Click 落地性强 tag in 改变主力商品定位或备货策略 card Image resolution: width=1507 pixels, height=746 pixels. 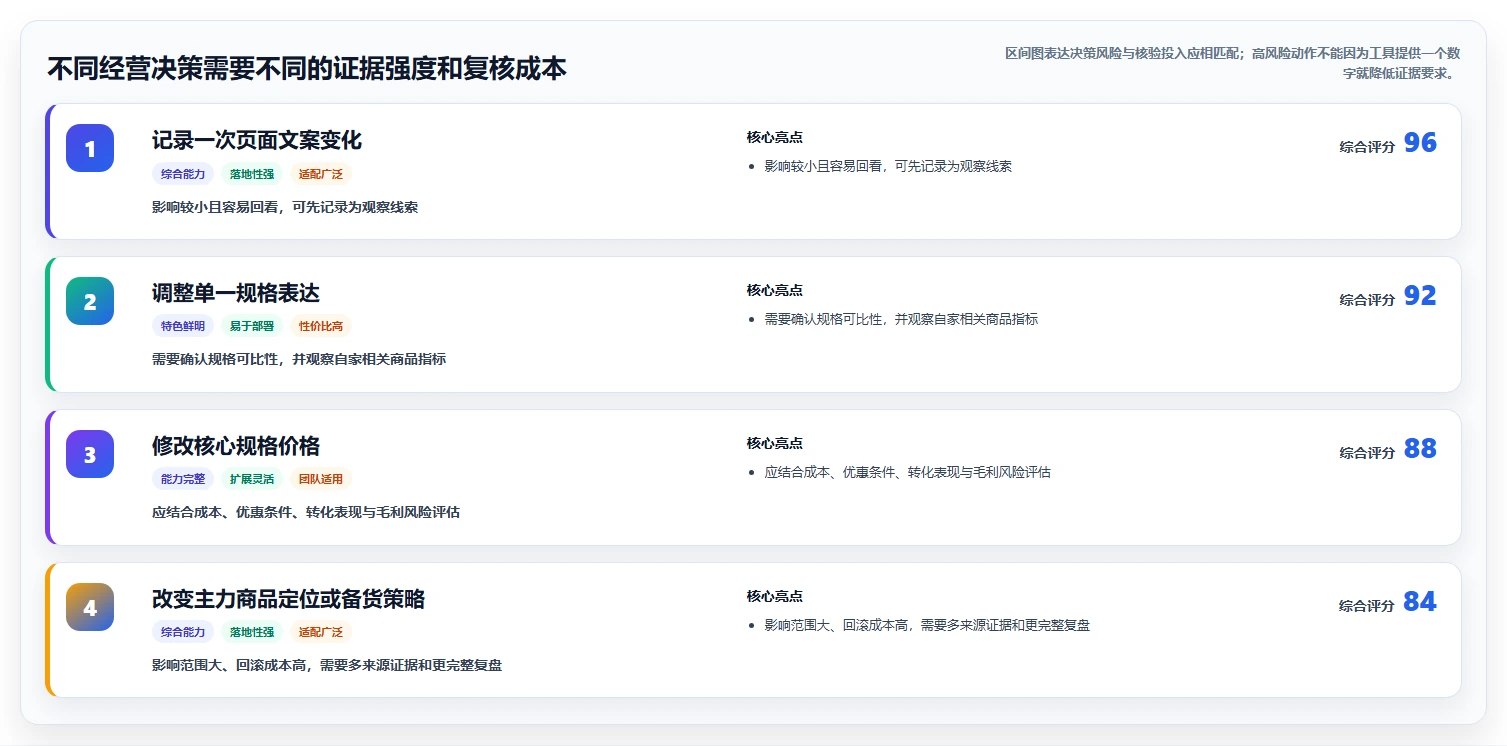click(252, 632)
